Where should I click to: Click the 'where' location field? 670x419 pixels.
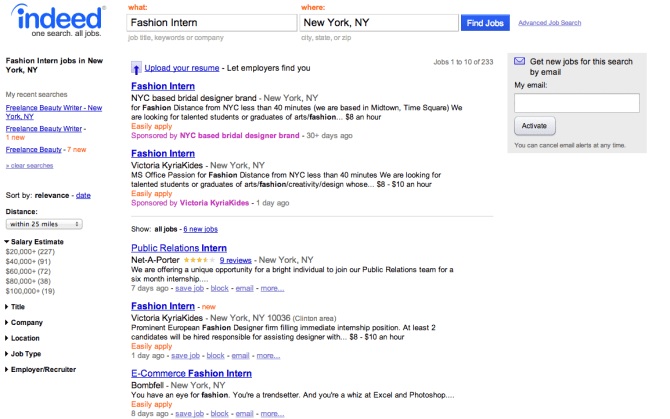378,21
